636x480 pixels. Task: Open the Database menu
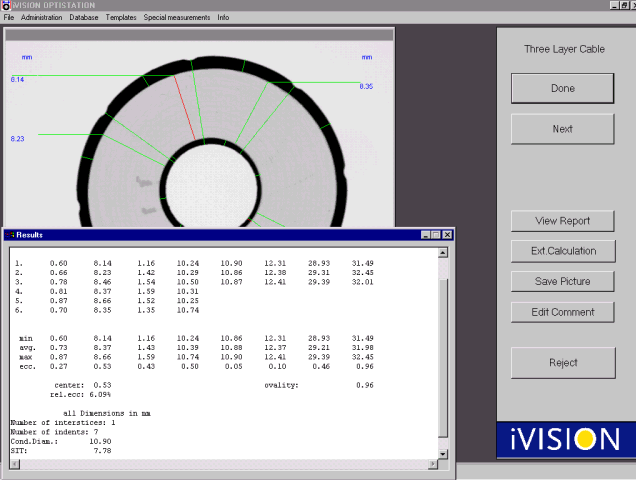(84, 18)
